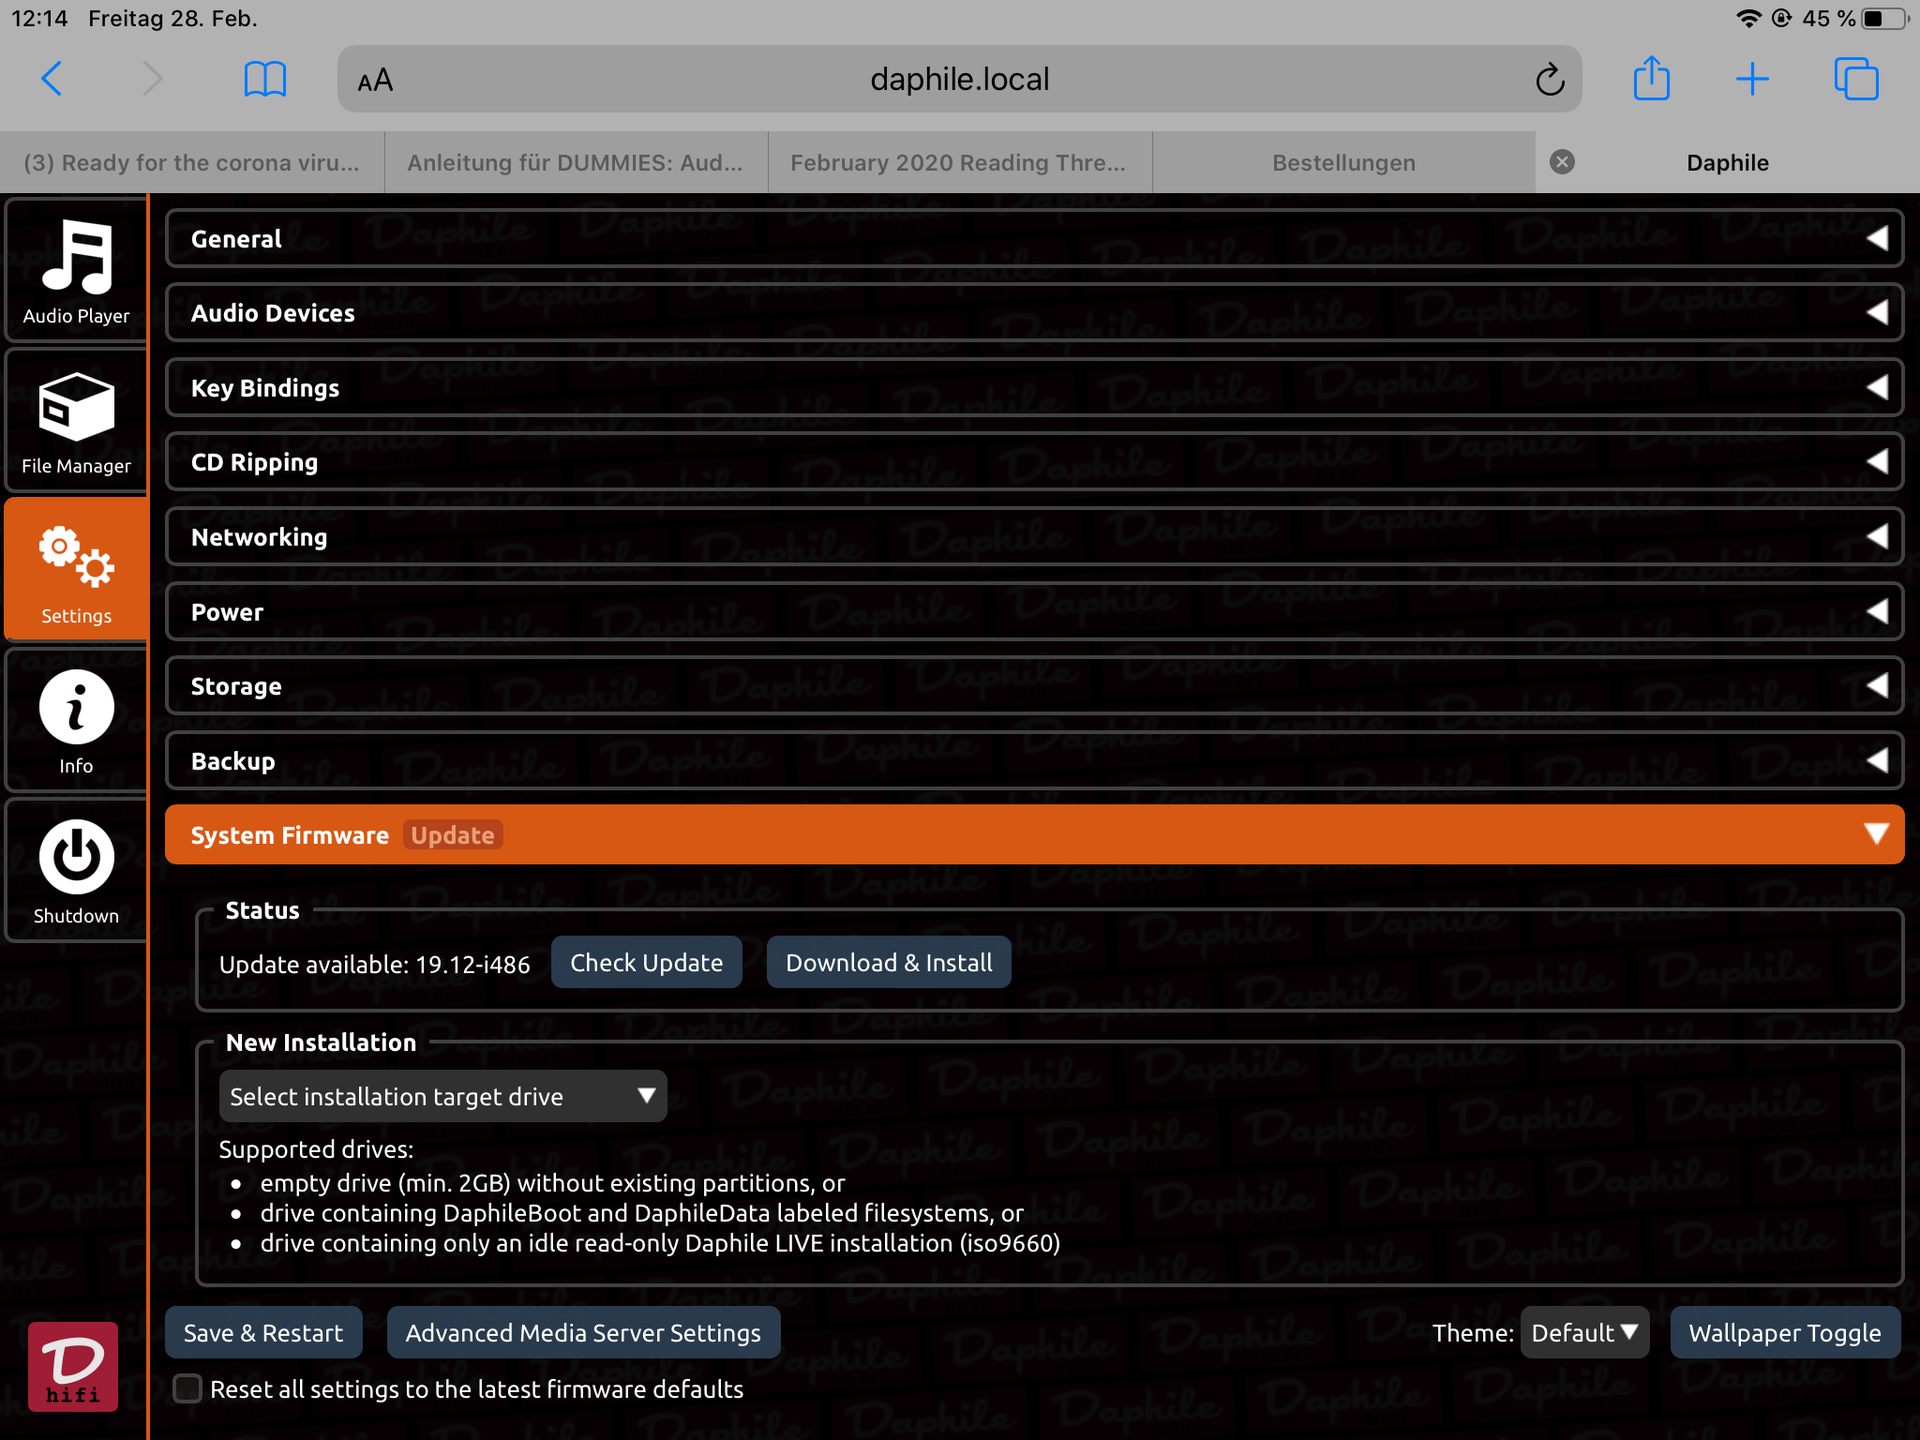Click the Shutdown power icon

tap(76, 857)
